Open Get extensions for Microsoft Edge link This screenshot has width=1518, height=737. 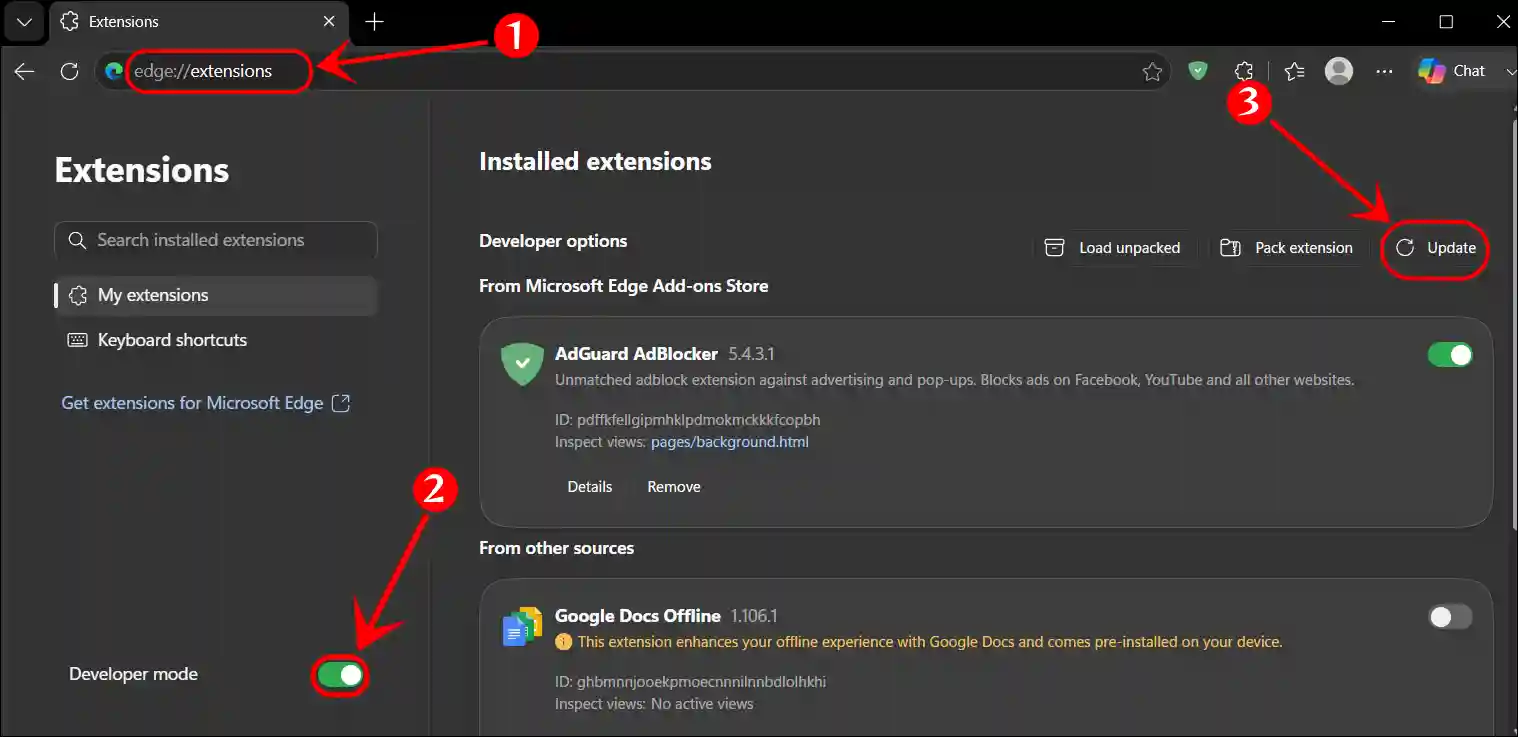pyautogui.click(x=206, y=403)
